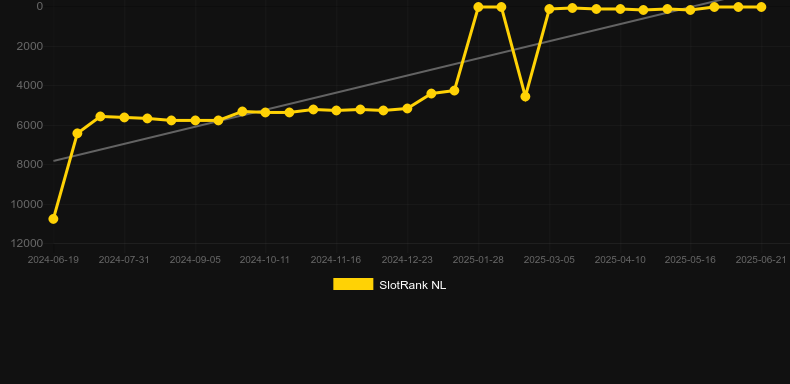
Task: Toggle the SlotRank NL yellow legend swatch
Action: tap(353, 284)
